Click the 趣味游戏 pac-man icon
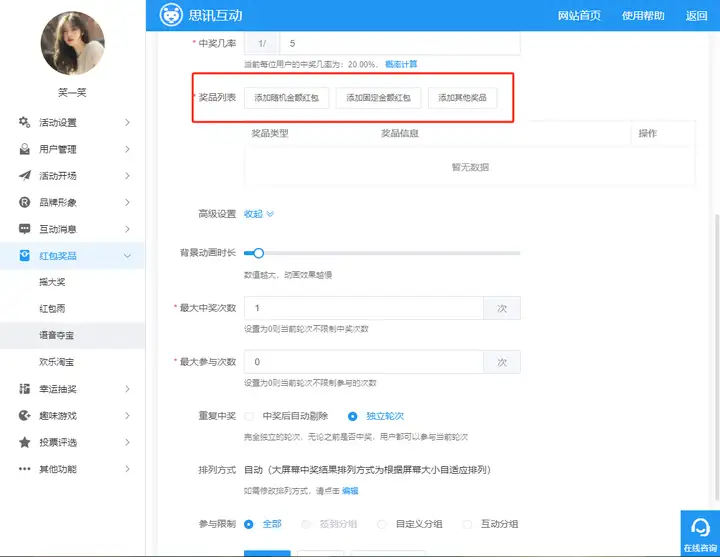This screenshot has height=557, width=720. (x=24, y=415)
